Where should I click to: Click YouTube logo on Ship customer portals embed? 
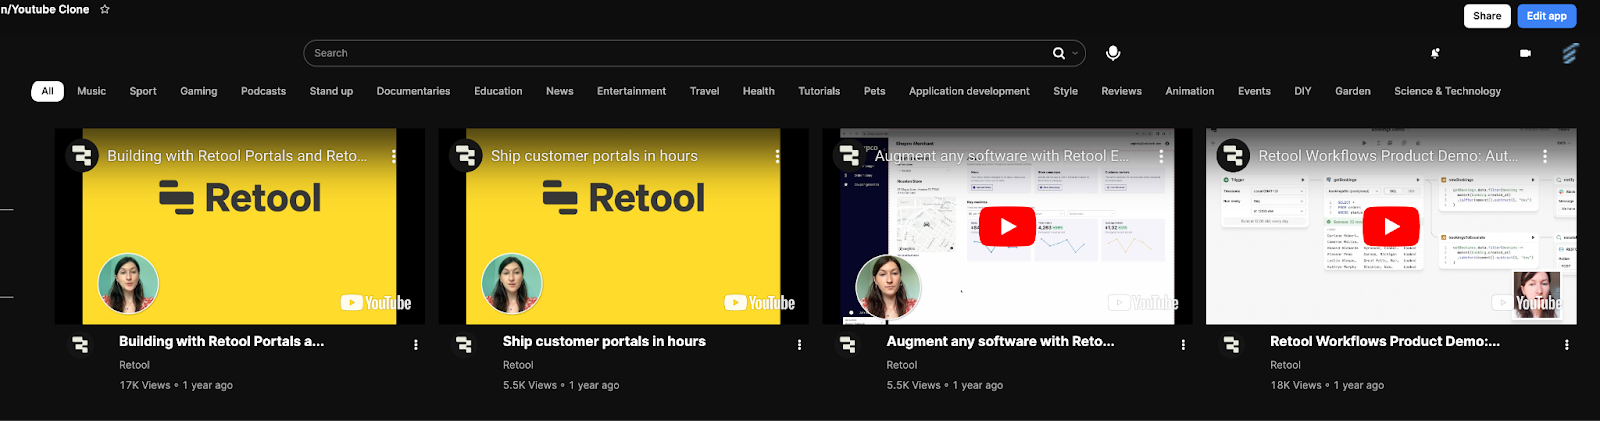(x=760, y=303)
